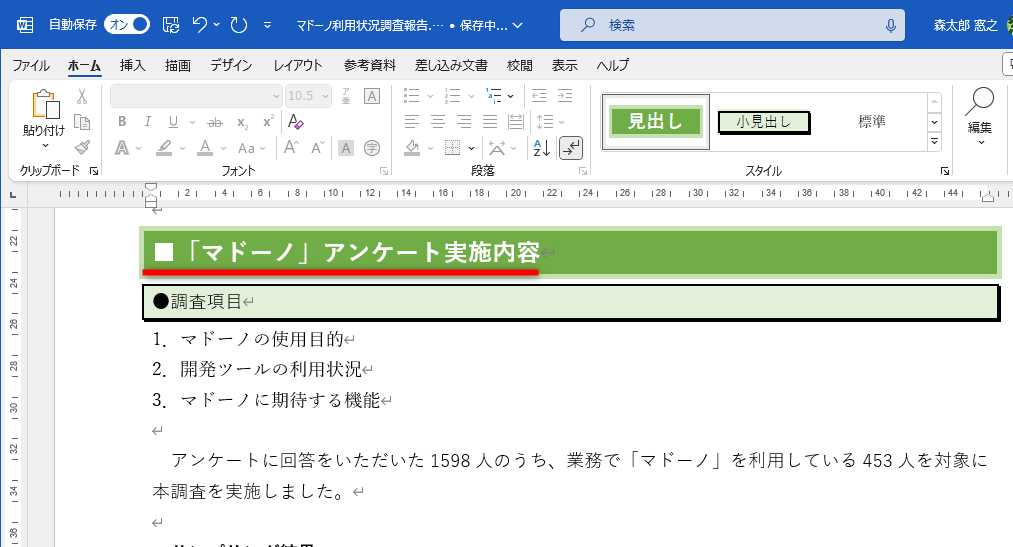Apply the 標準 style
The width and height of the screenshot is (1013, 547).
[x=872, y=121]
